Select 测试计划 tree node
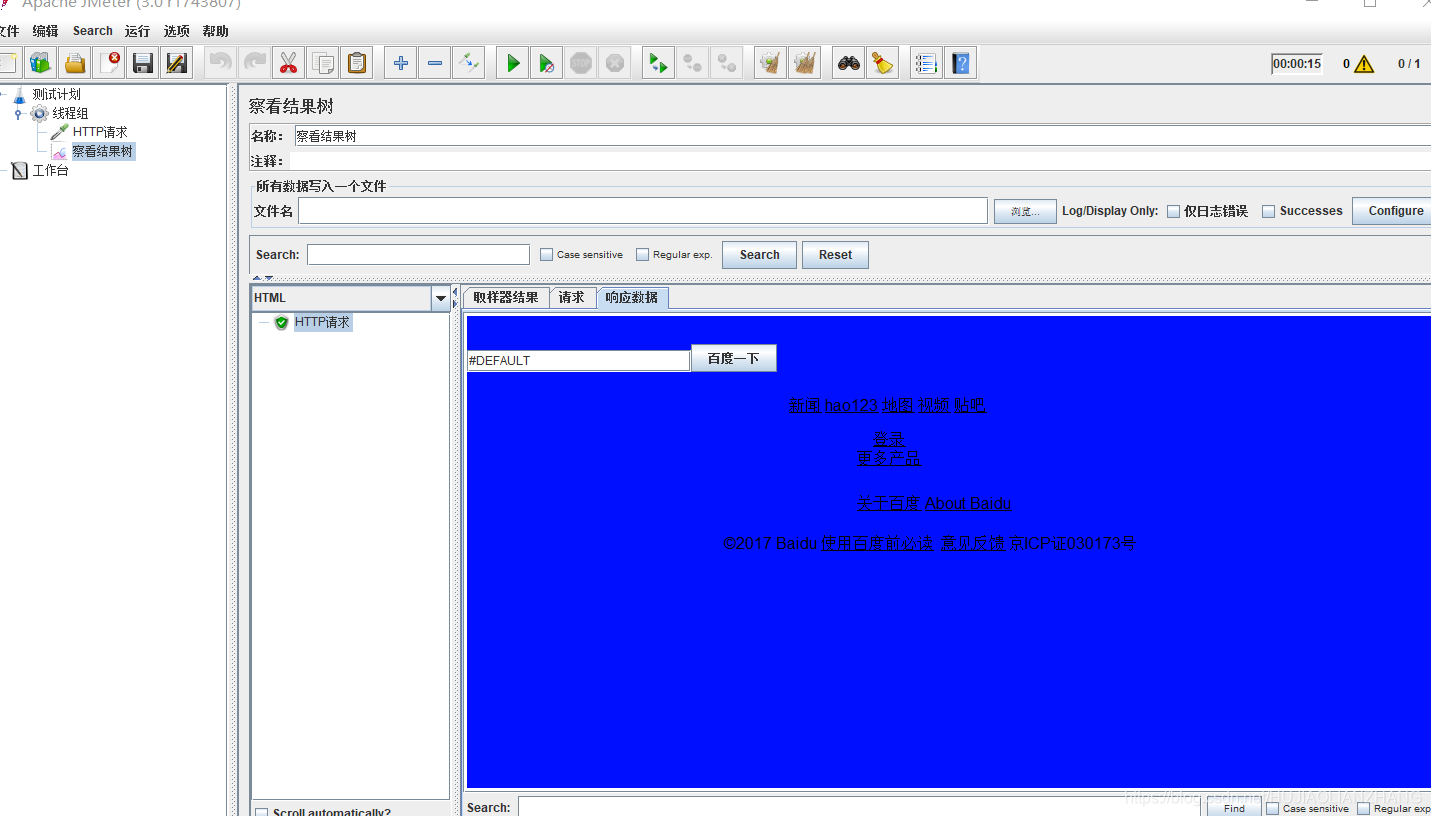Viewport: 1431px width, 816px height. coord(56,94)
